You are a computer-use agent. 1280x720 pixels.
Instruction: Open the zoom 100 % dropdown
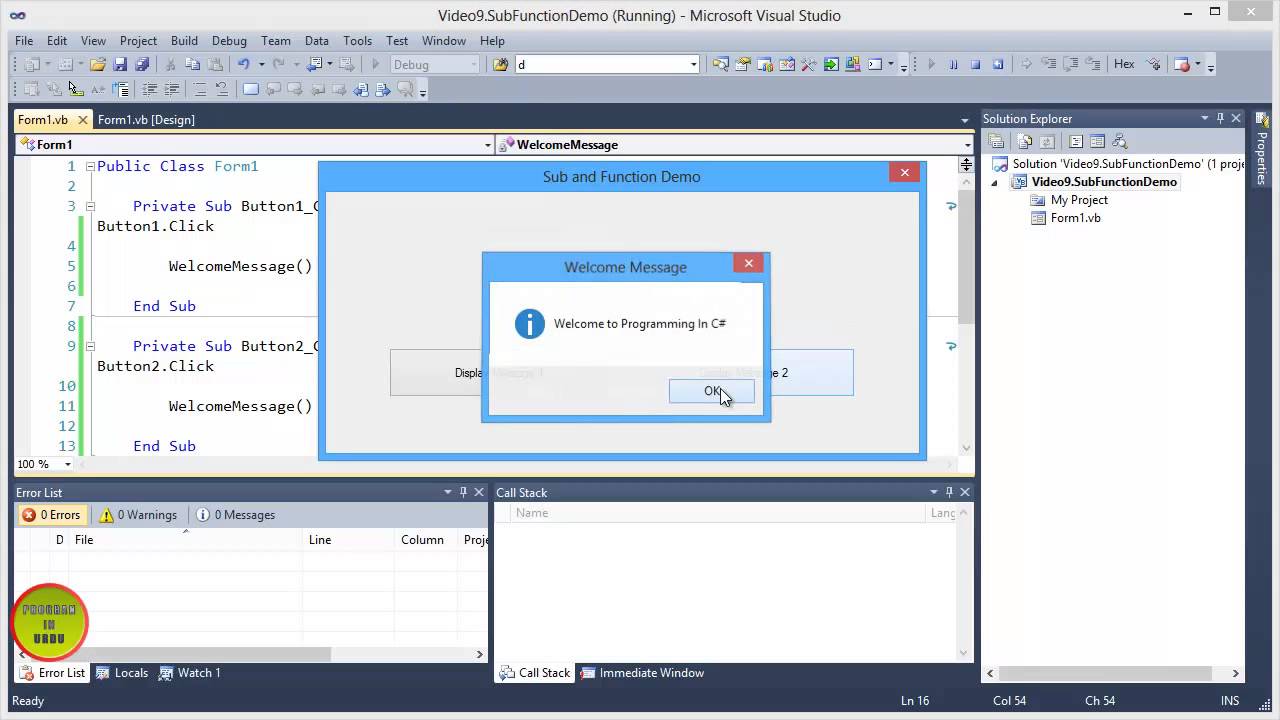click(x=68, y=464)
